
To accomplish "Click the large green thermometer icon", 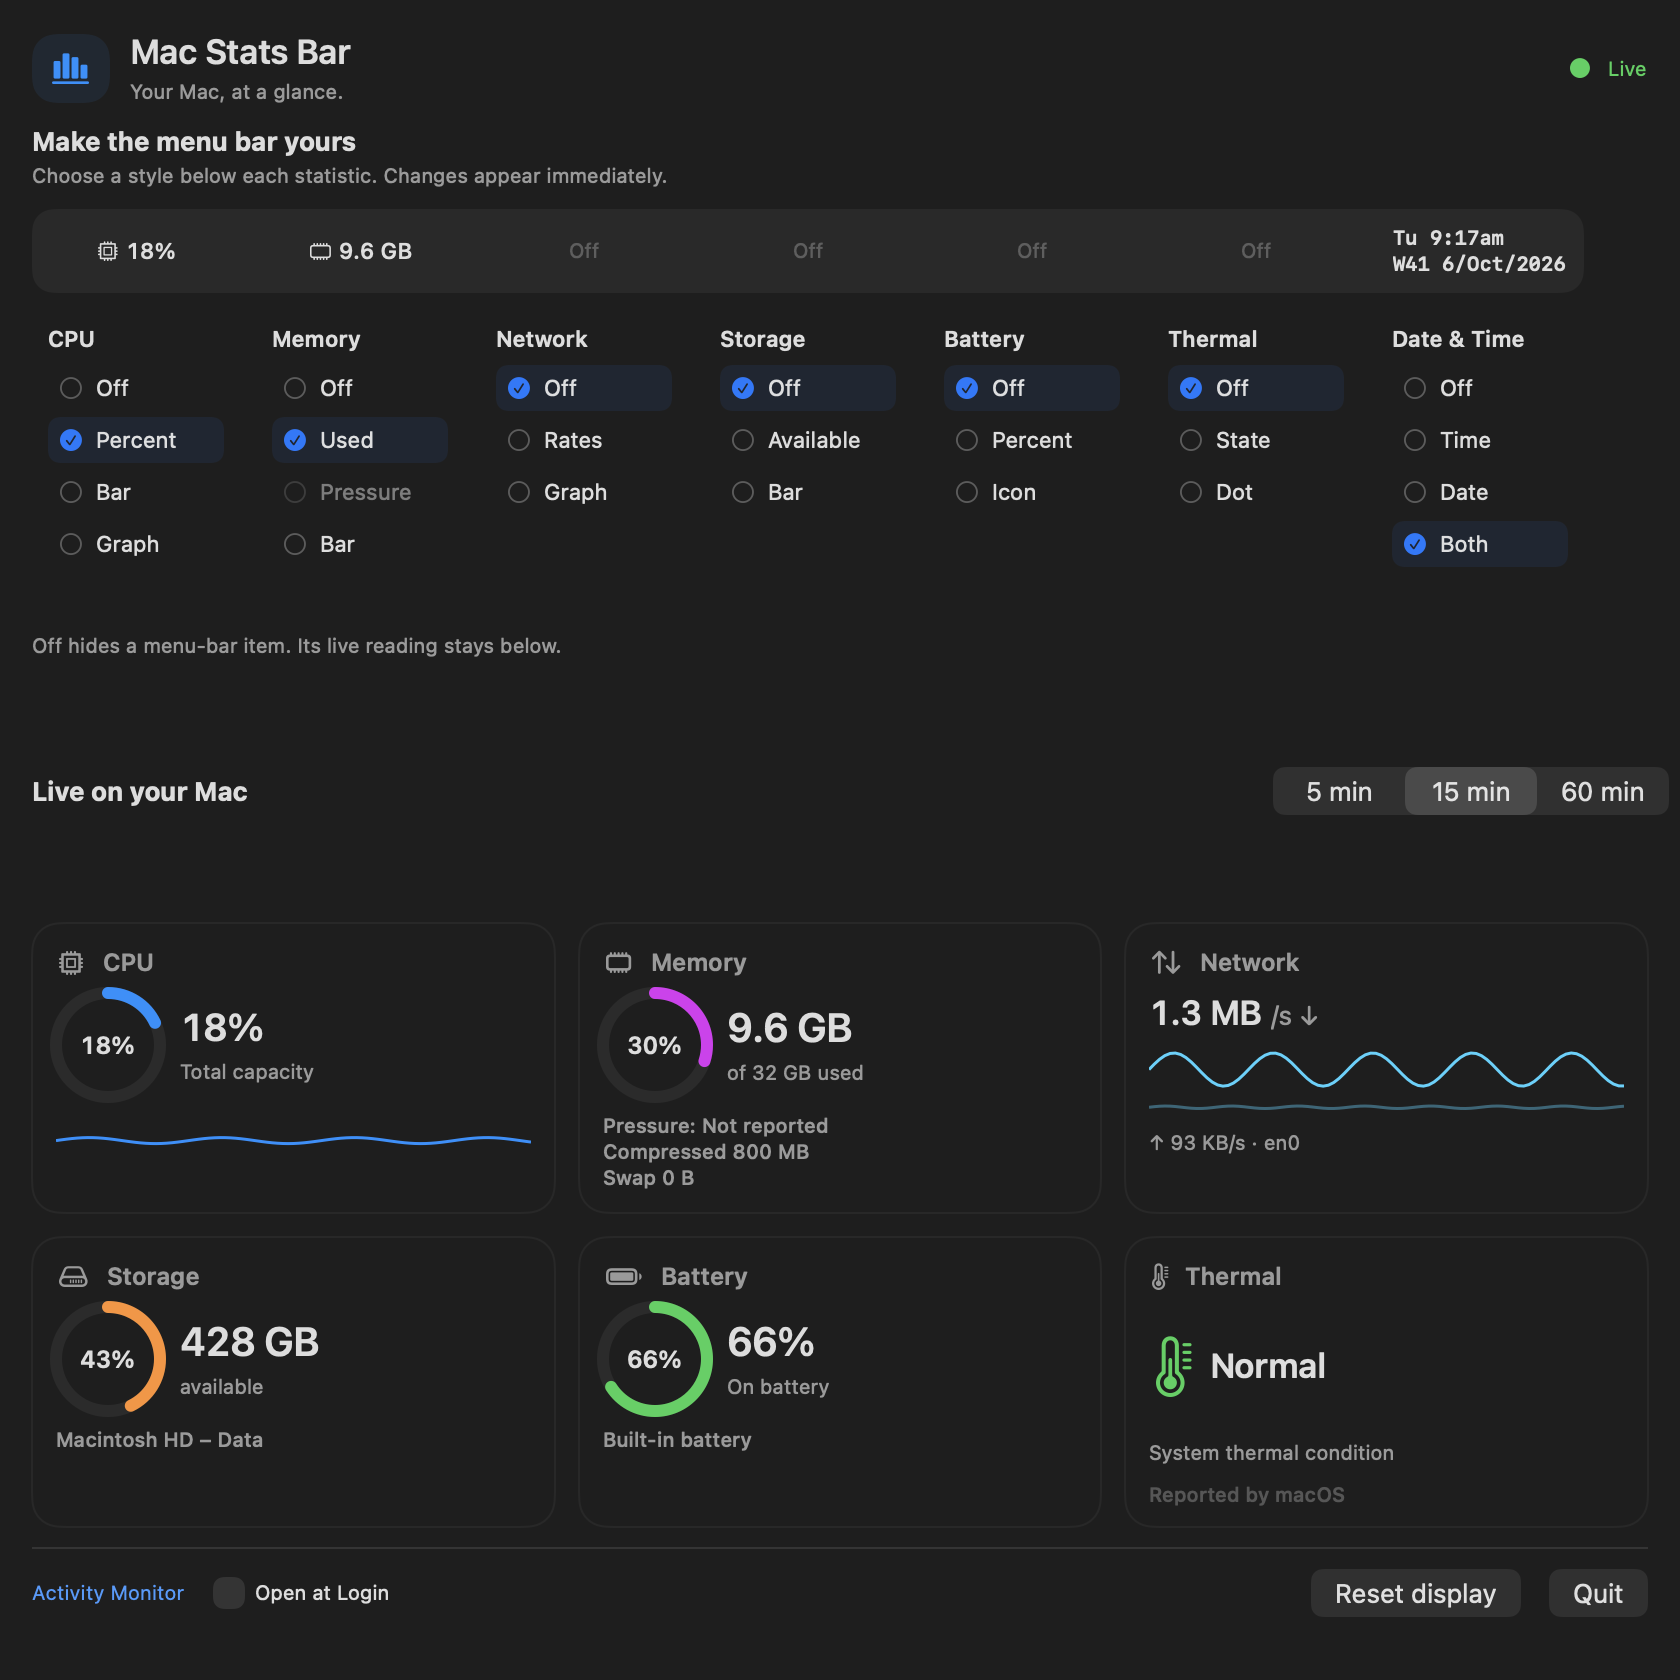I will coord(1173,1366).
